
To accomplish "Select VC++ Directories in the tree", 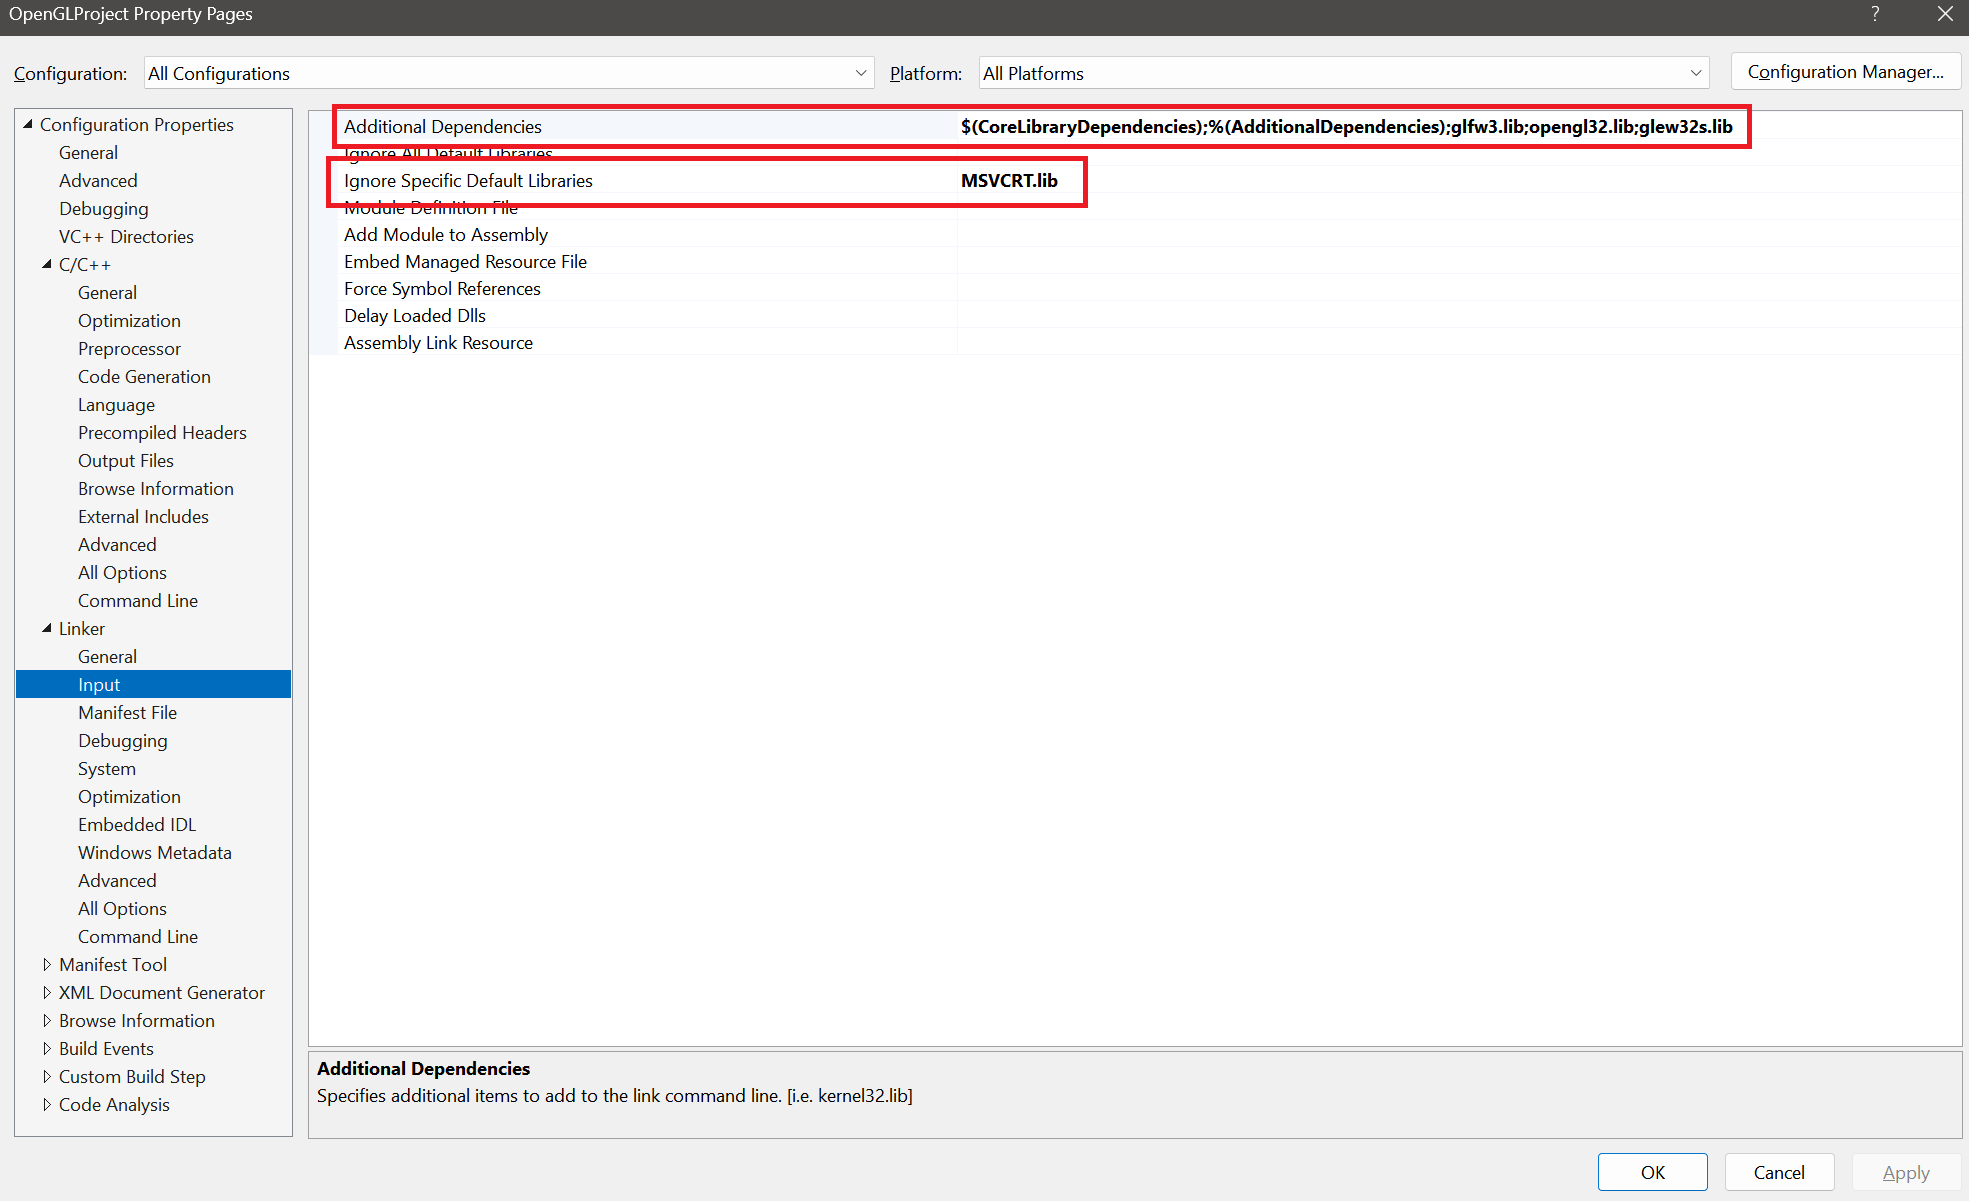I will pyautogui.click(x=126, y=236).
